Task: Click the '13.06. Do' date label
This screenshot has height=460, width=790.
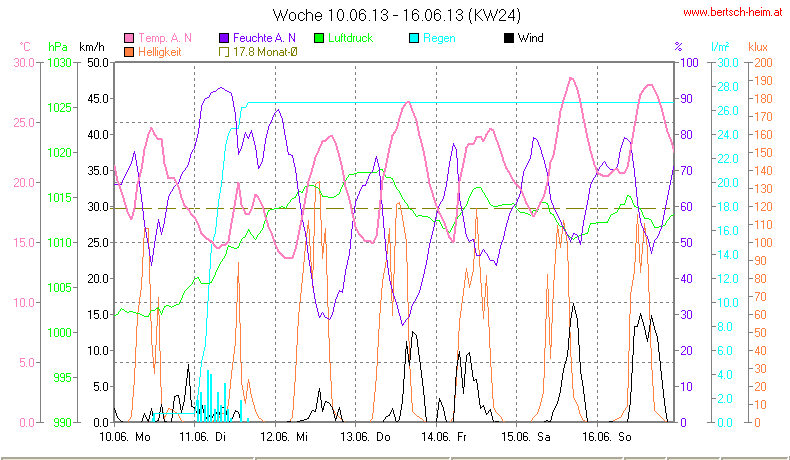Action: coord(365,437)
